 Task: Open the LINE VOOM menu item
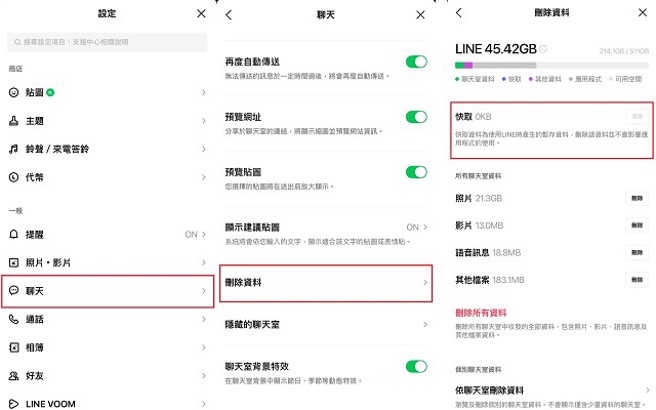(x=108, y=404)
